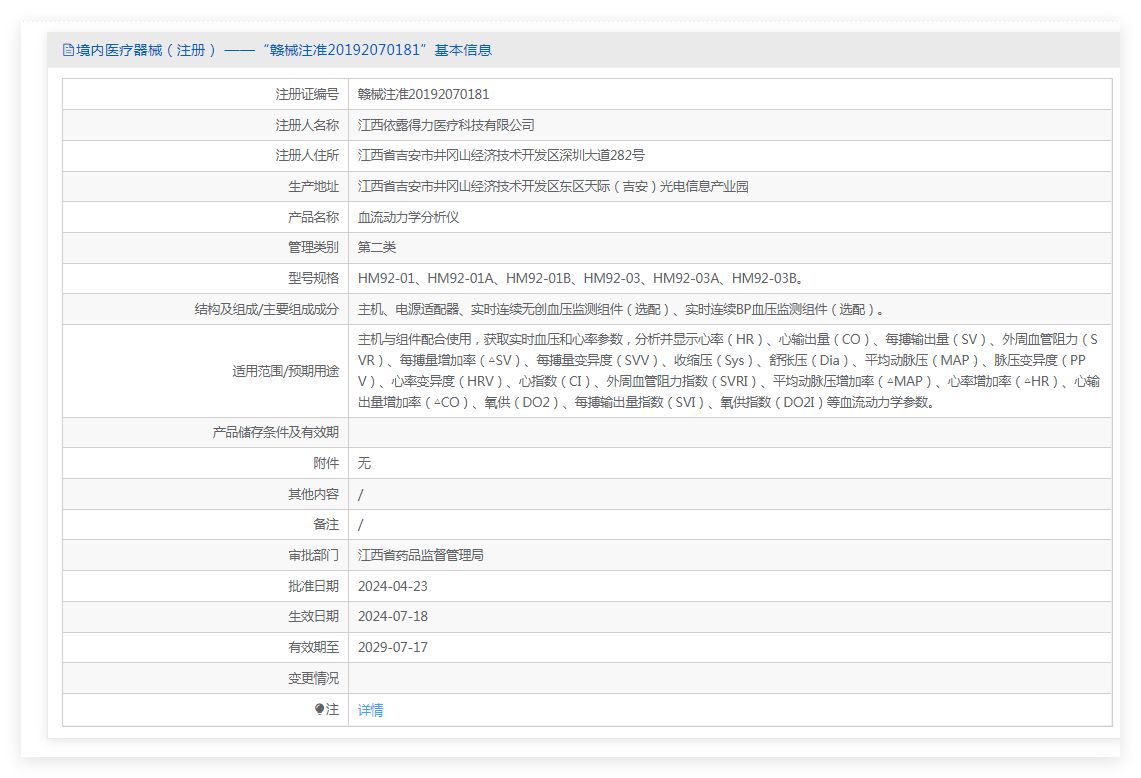Click registrant name 江西依露得力医疗科技有限公司
The height and width of the screenshot is (778, 1141).
pyautogui.click(x=446, y=125)
